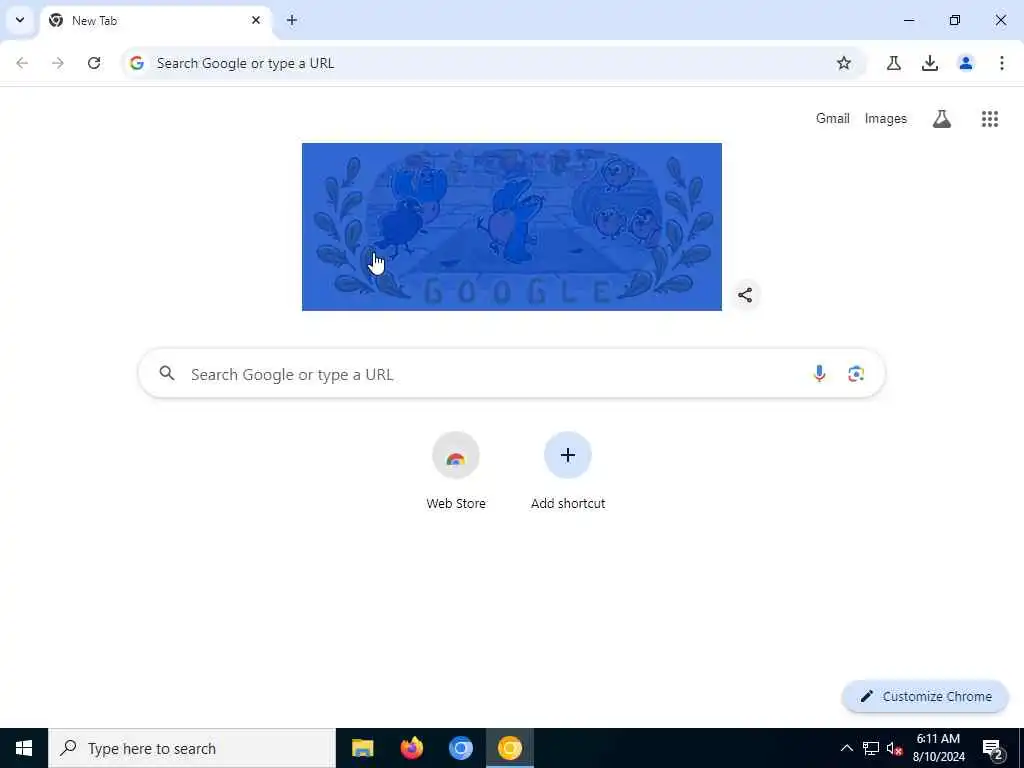Open the Gmail link
Image resolution: width=1024 pixels, height=768 pixels.
(x=833, y=119)
